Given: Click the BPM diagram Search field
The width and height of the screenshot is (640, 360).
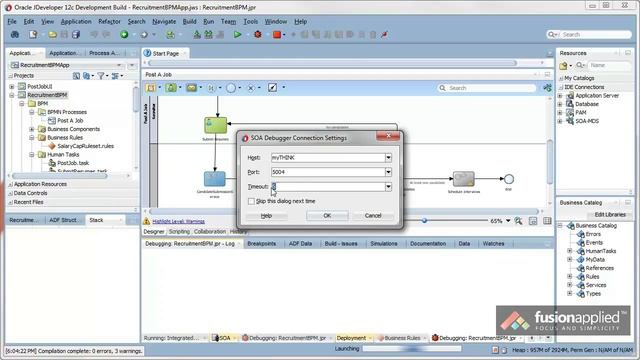Looking at the screenshot, I should coord(487,88).
